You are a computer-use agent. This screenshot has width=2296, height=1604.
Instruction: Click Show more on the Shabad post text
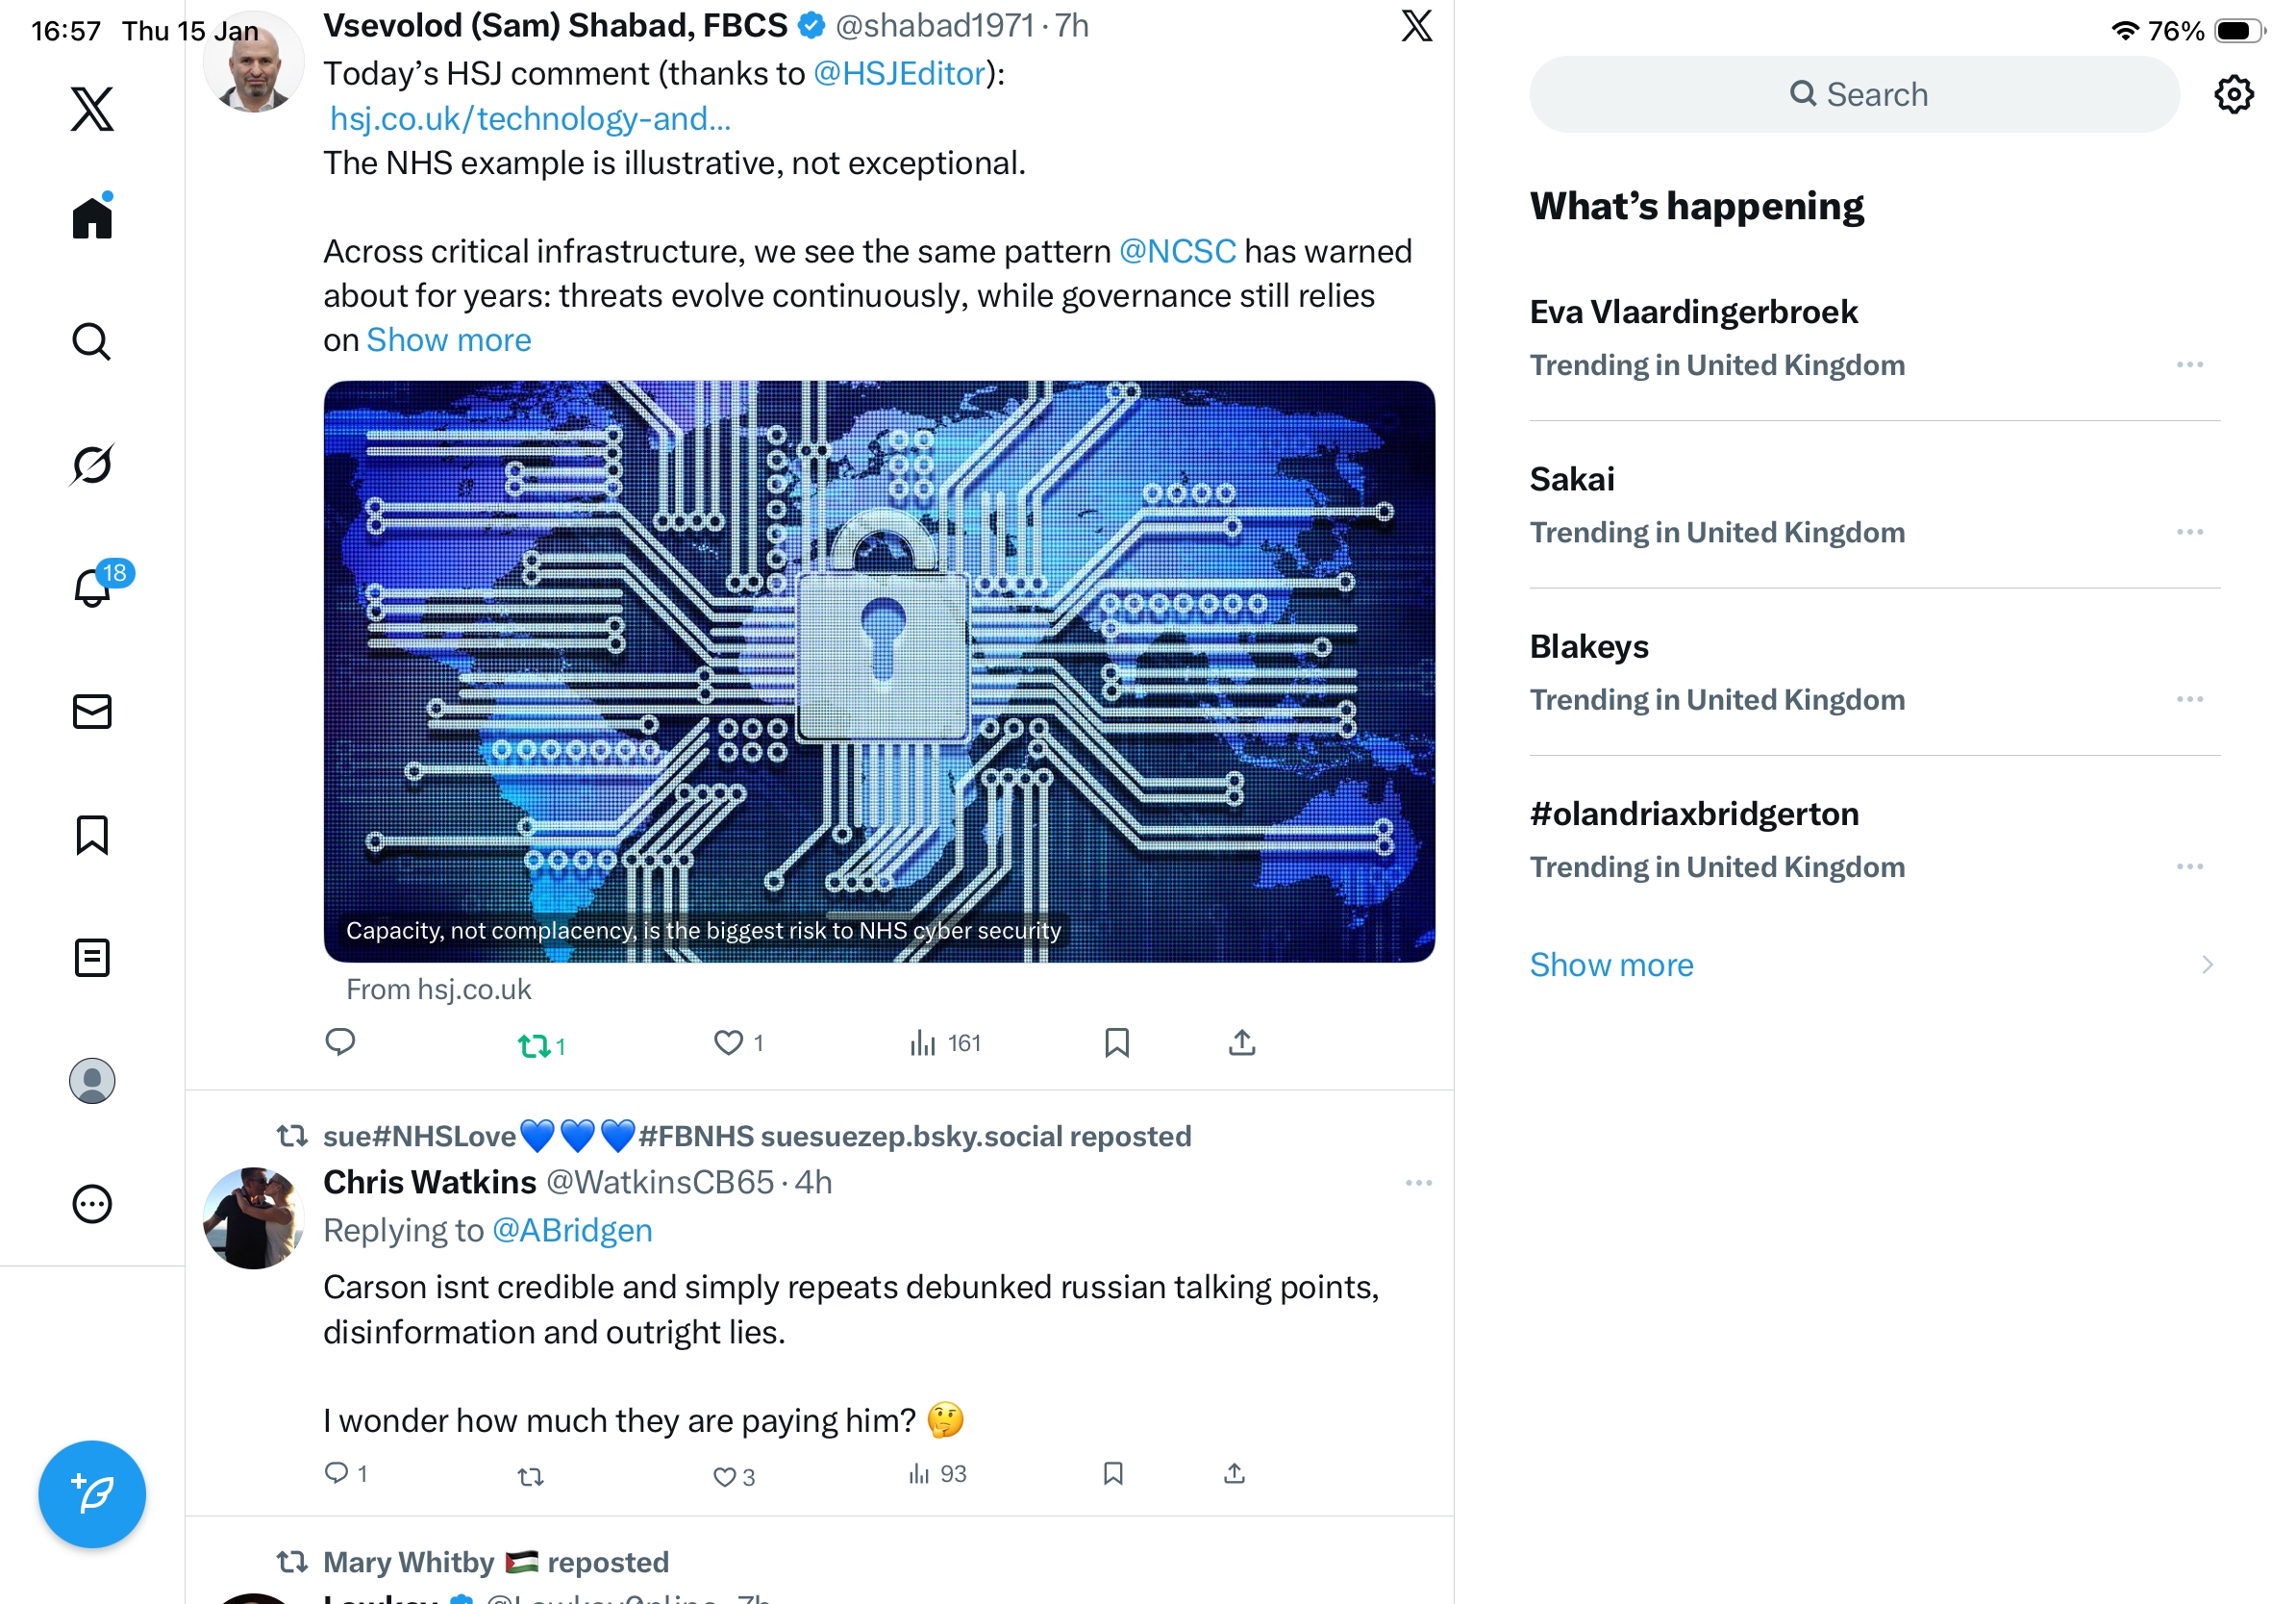[449, 340]
